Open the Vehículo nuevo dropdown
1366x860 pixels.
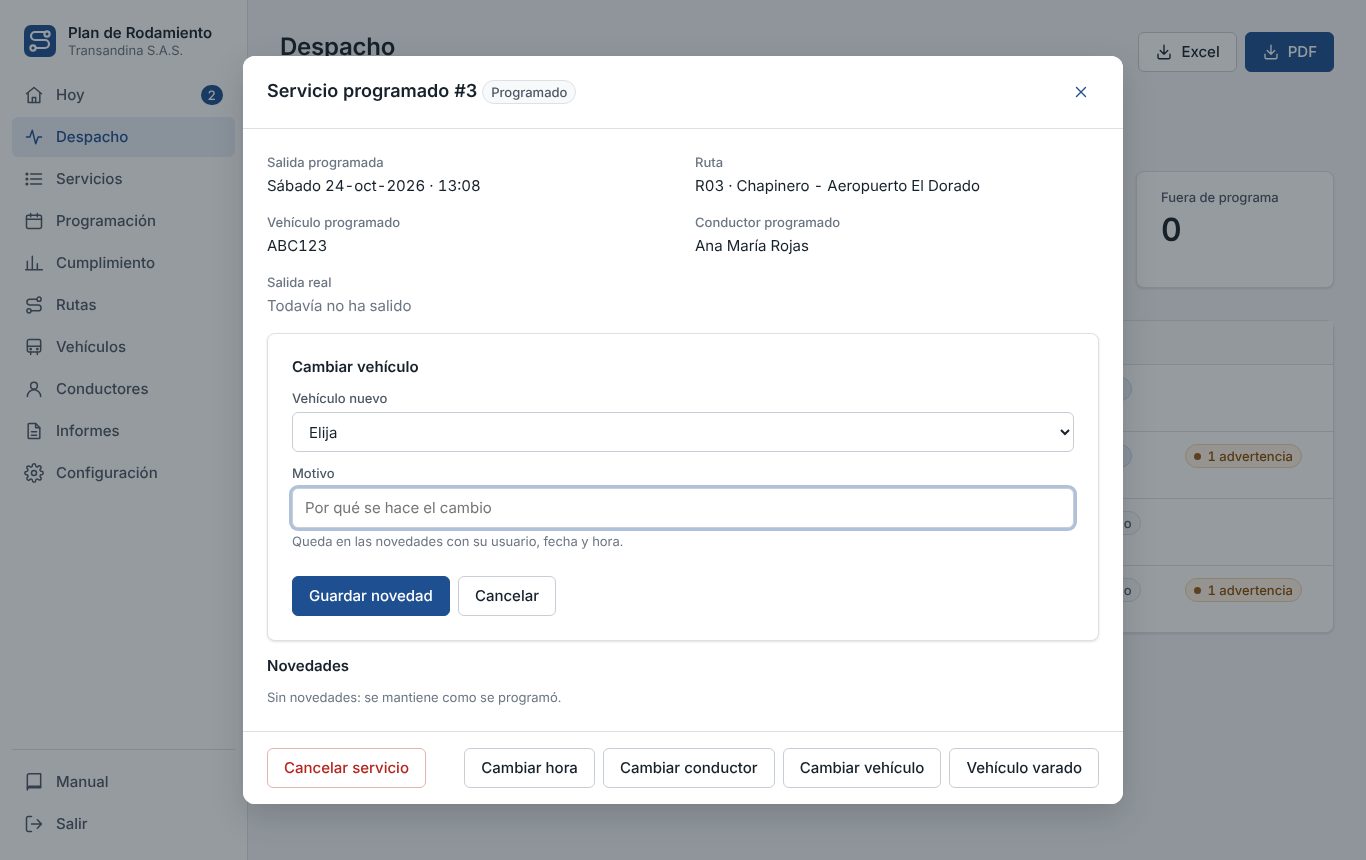click(x=683, y=432)
